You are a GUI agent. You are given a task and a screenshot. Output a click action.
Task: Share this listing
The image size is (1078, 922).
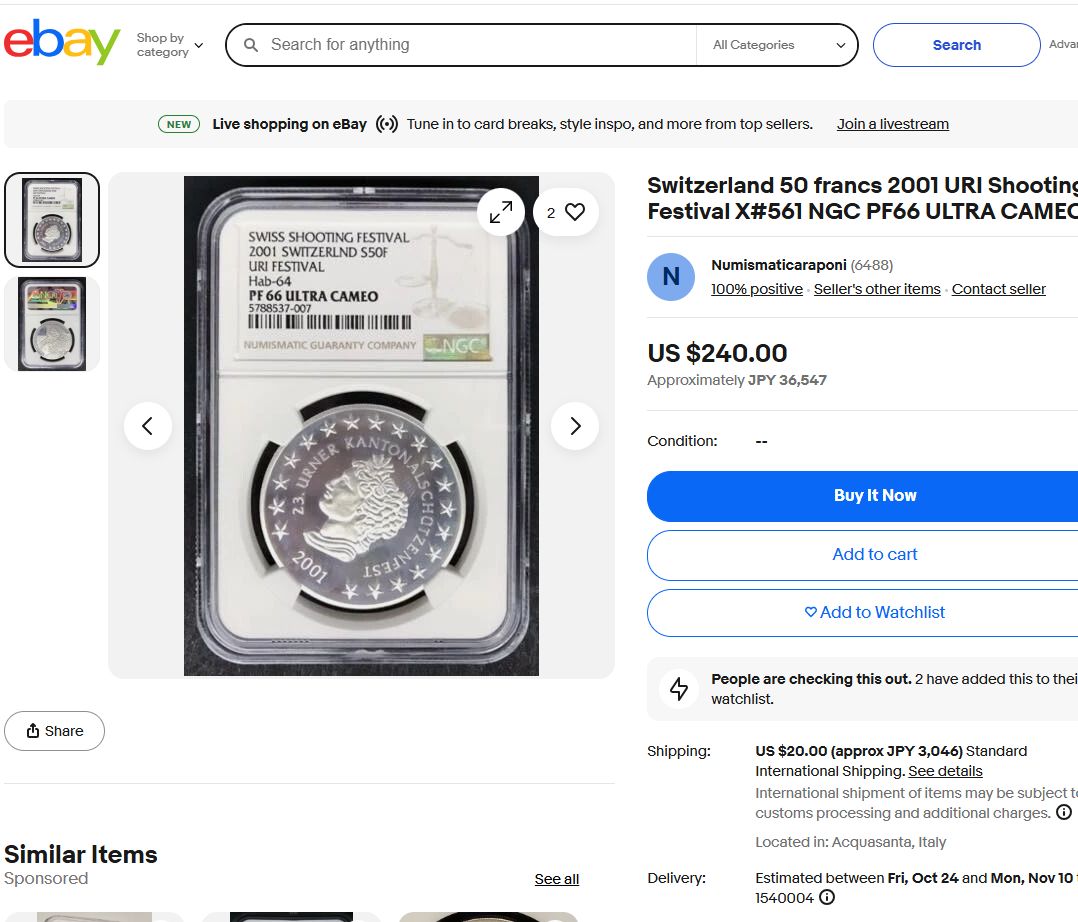click(55, 731)
